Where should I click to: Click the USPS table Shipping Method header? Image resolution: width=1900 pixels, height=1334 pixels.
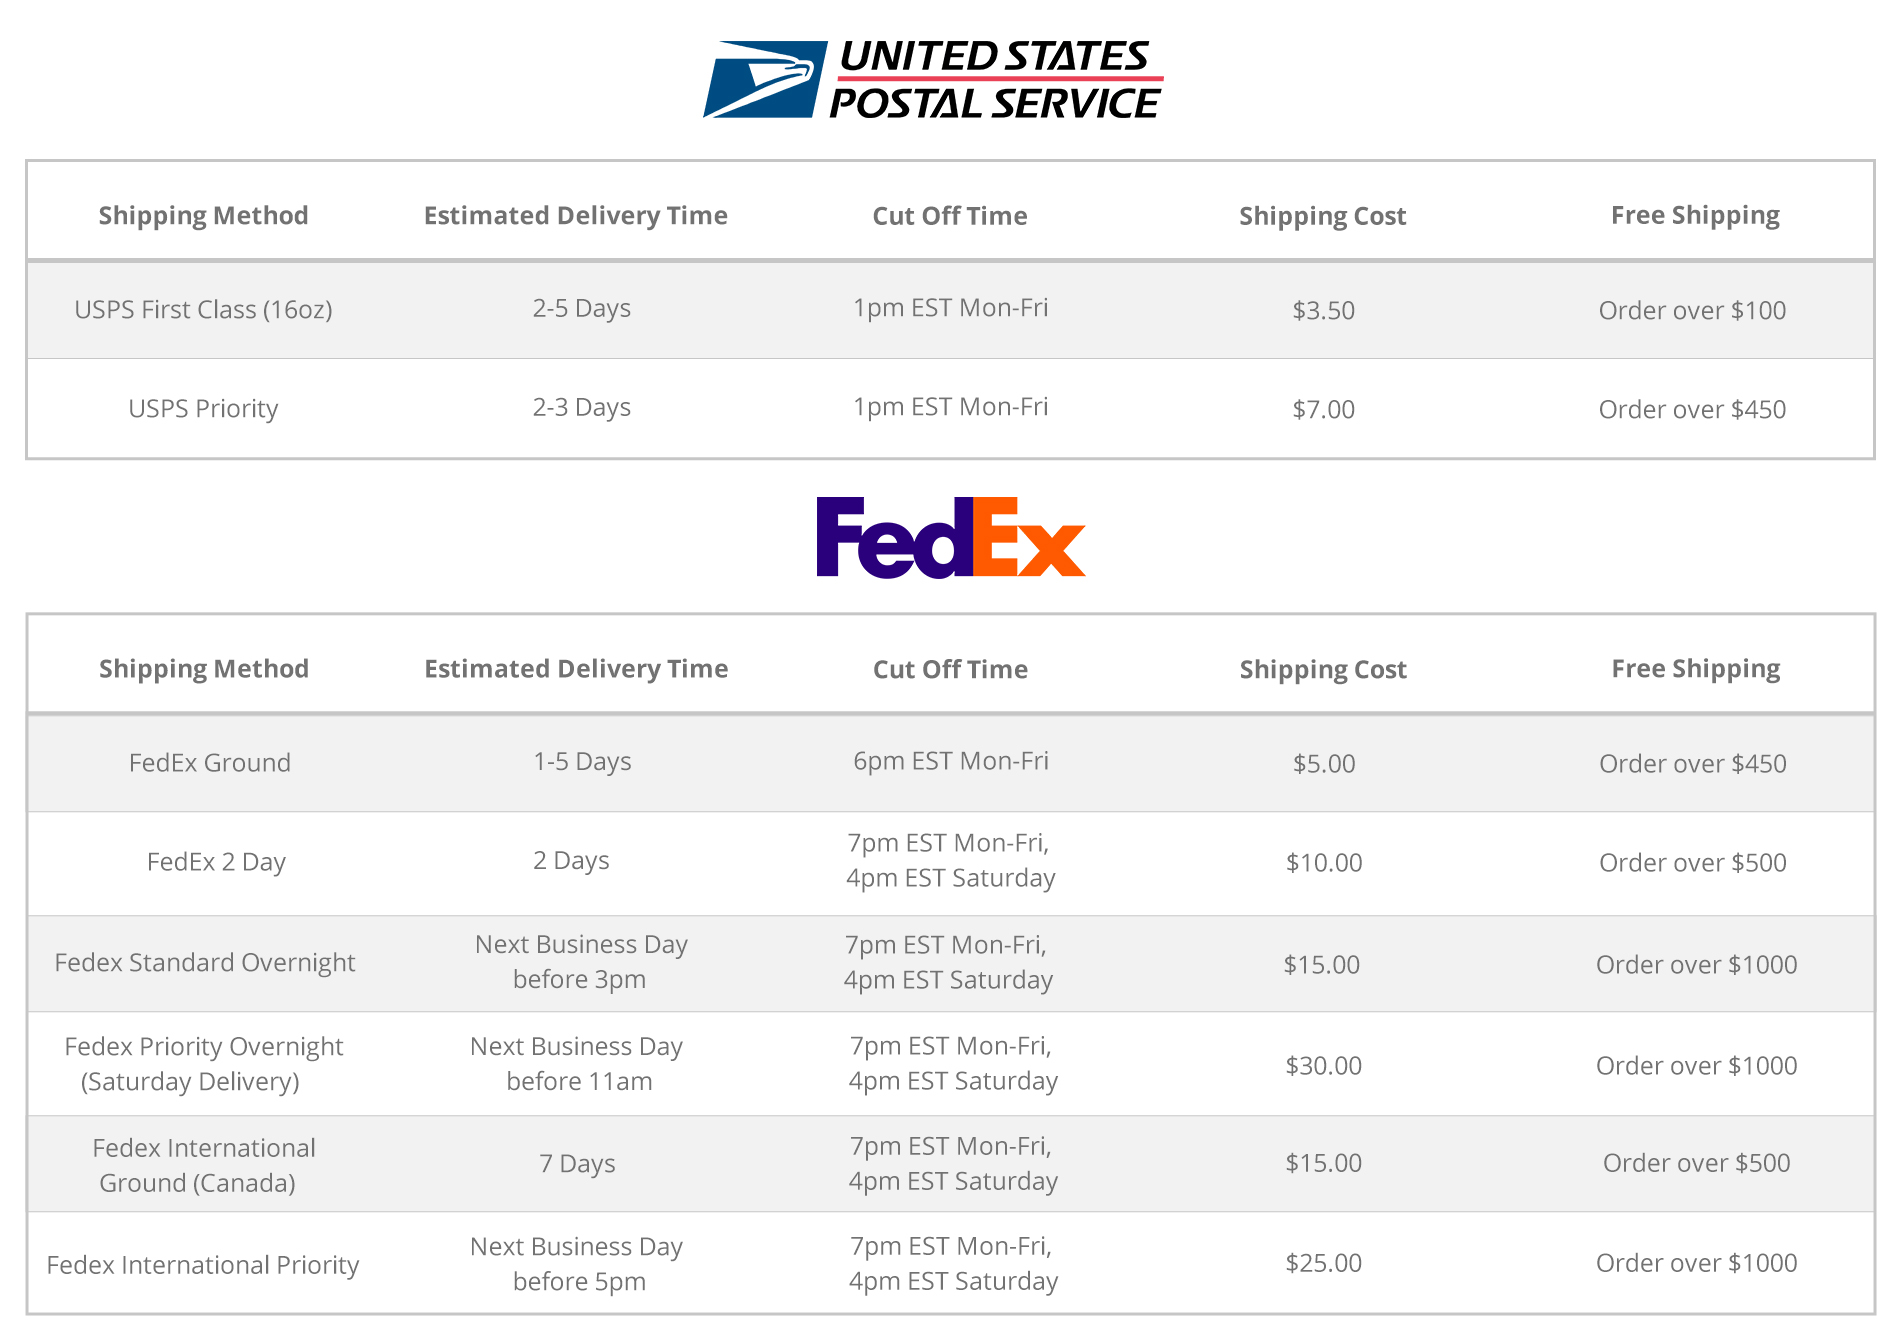point(203,216)
